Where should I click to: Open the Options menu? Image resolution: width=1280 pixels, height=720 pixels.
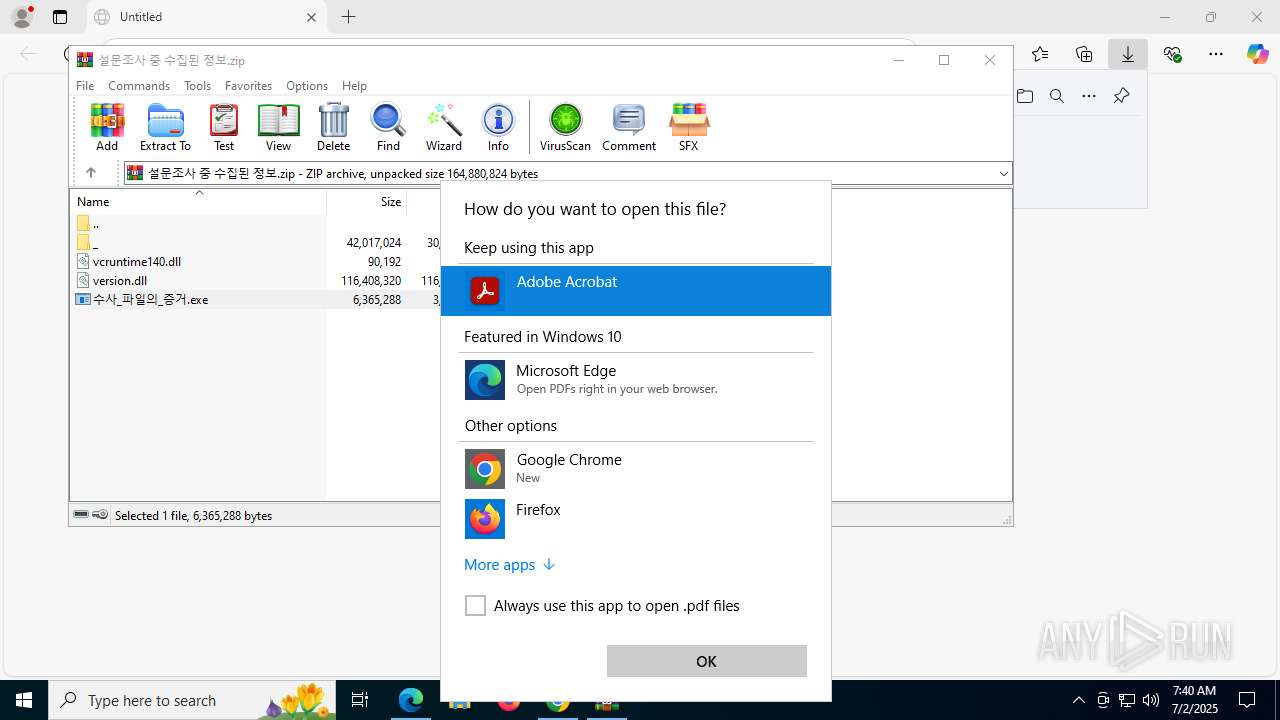[x=307, y=86]
